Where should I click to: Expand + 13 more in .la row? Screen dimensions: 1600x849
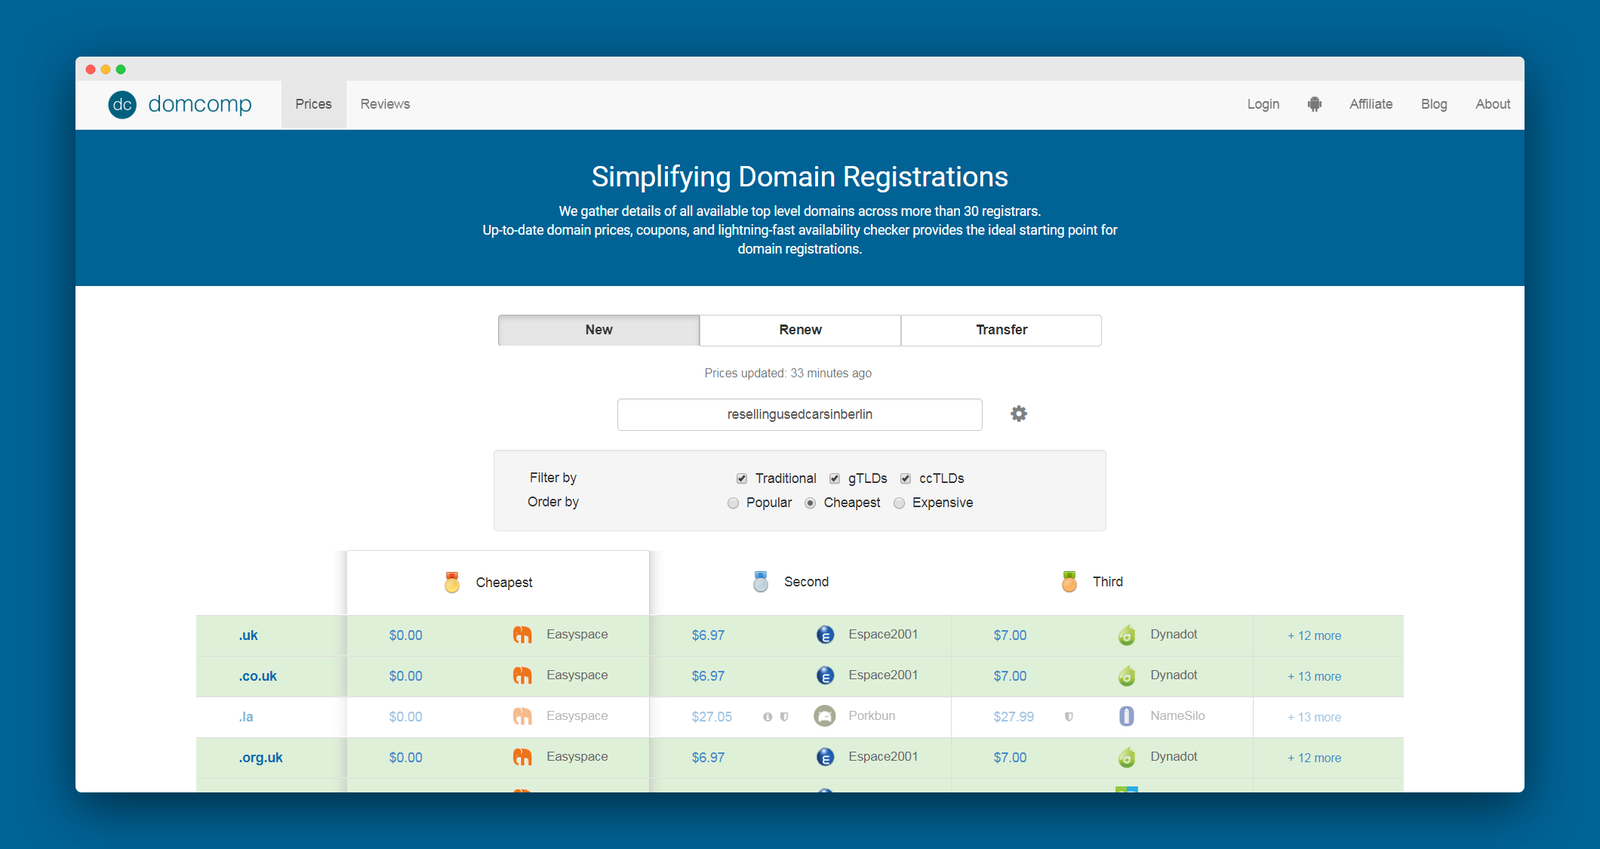pos(1314,717)
